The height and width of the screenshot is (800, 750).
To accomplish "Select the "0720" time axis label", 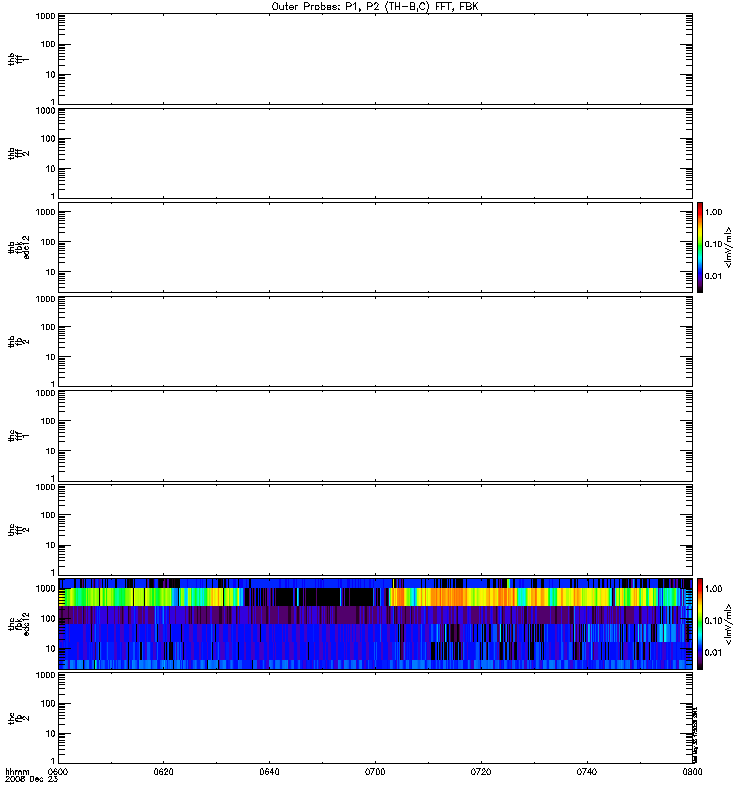I will pos(481,771).
